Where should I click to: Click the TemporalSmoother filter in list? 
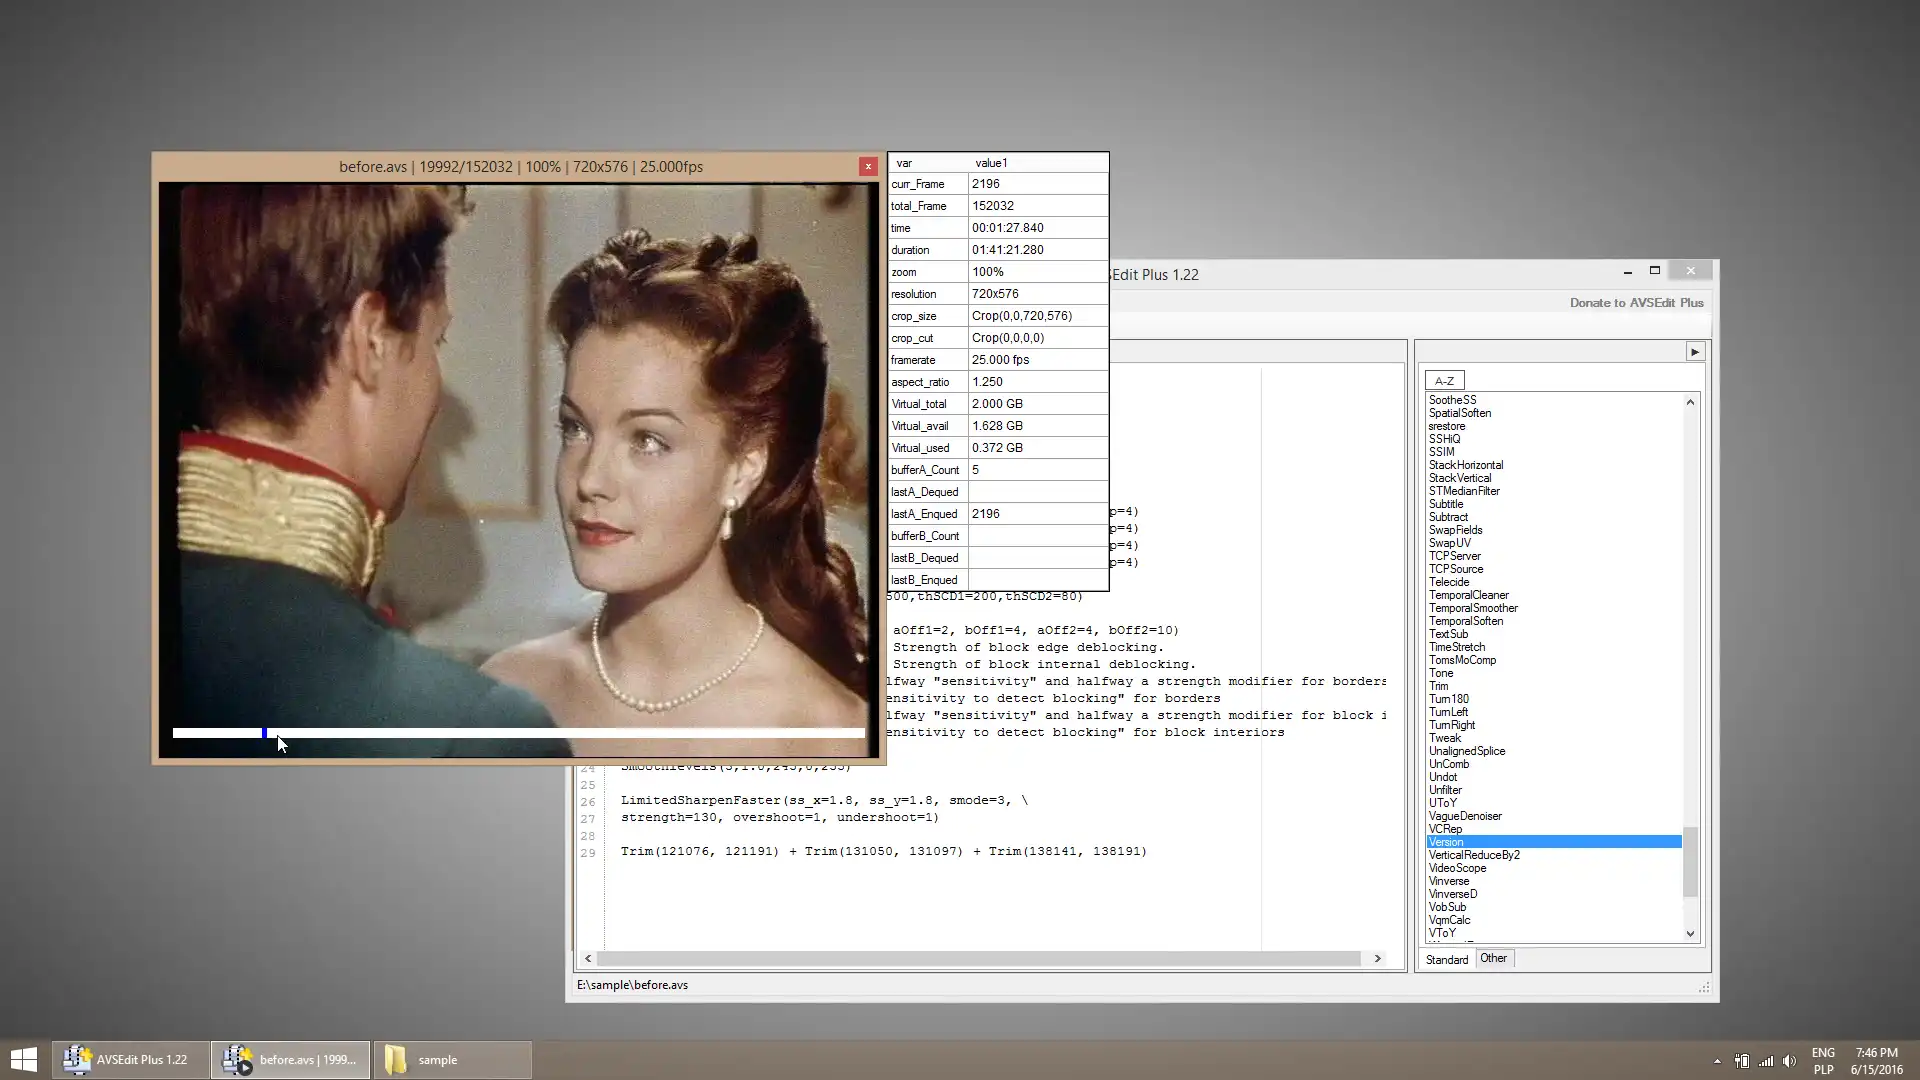1474,608
